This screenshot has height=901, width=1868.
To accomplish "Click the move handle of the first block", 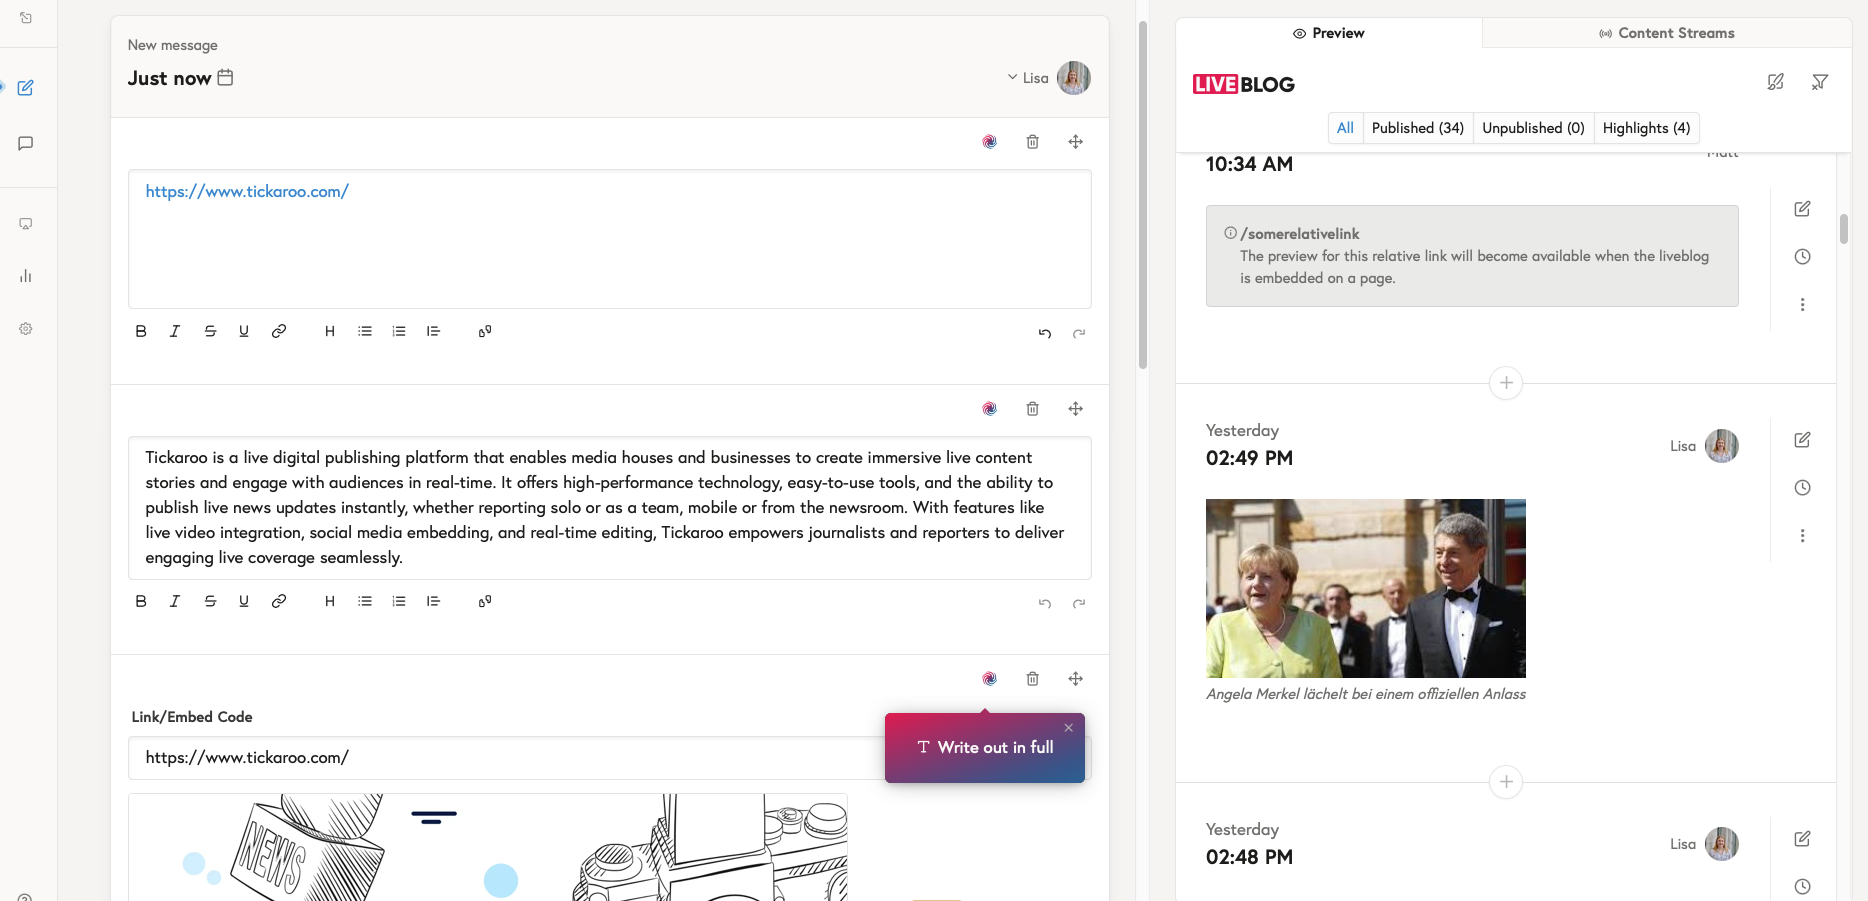I will click(x=1076, y=142).
